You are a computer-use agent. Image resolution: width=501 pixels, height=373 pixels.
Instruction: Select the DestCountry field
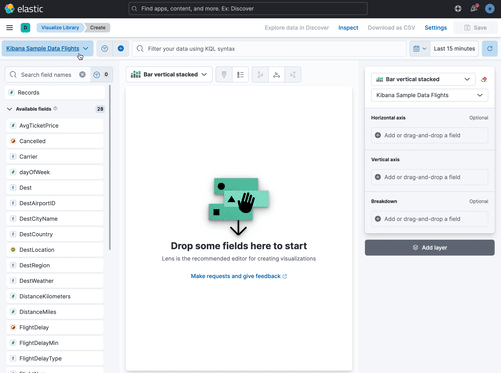coord(55,234)
